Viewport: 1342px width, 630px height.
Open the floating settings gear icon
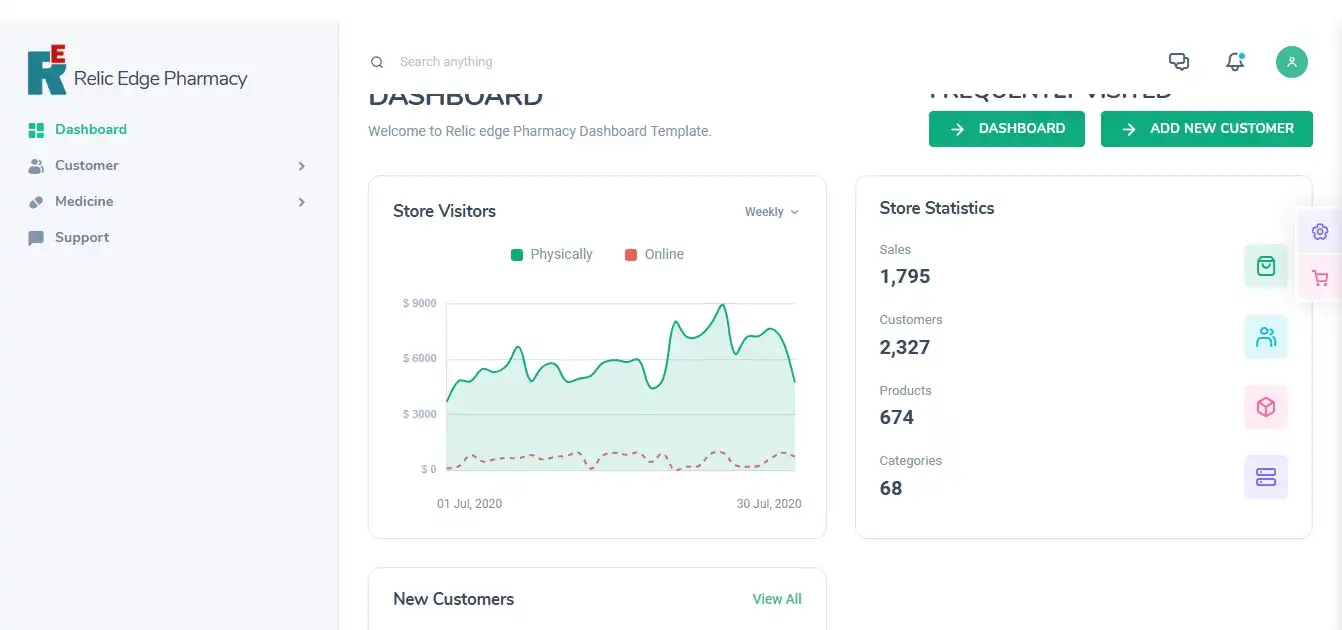(1320, 232)
